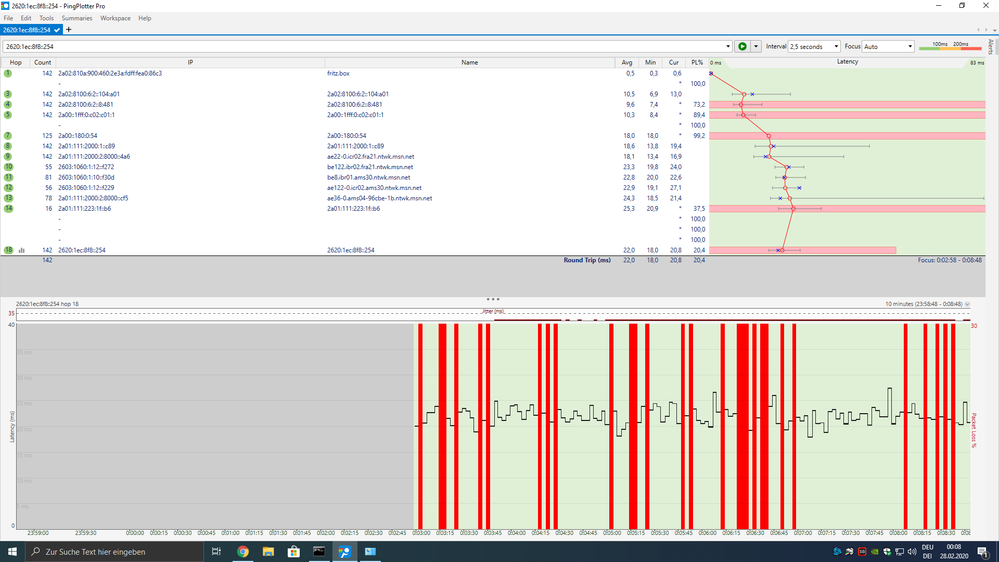This screenshot has height=562, width=999.
Task: Open the Summaries menu
Action: [77, 18]
